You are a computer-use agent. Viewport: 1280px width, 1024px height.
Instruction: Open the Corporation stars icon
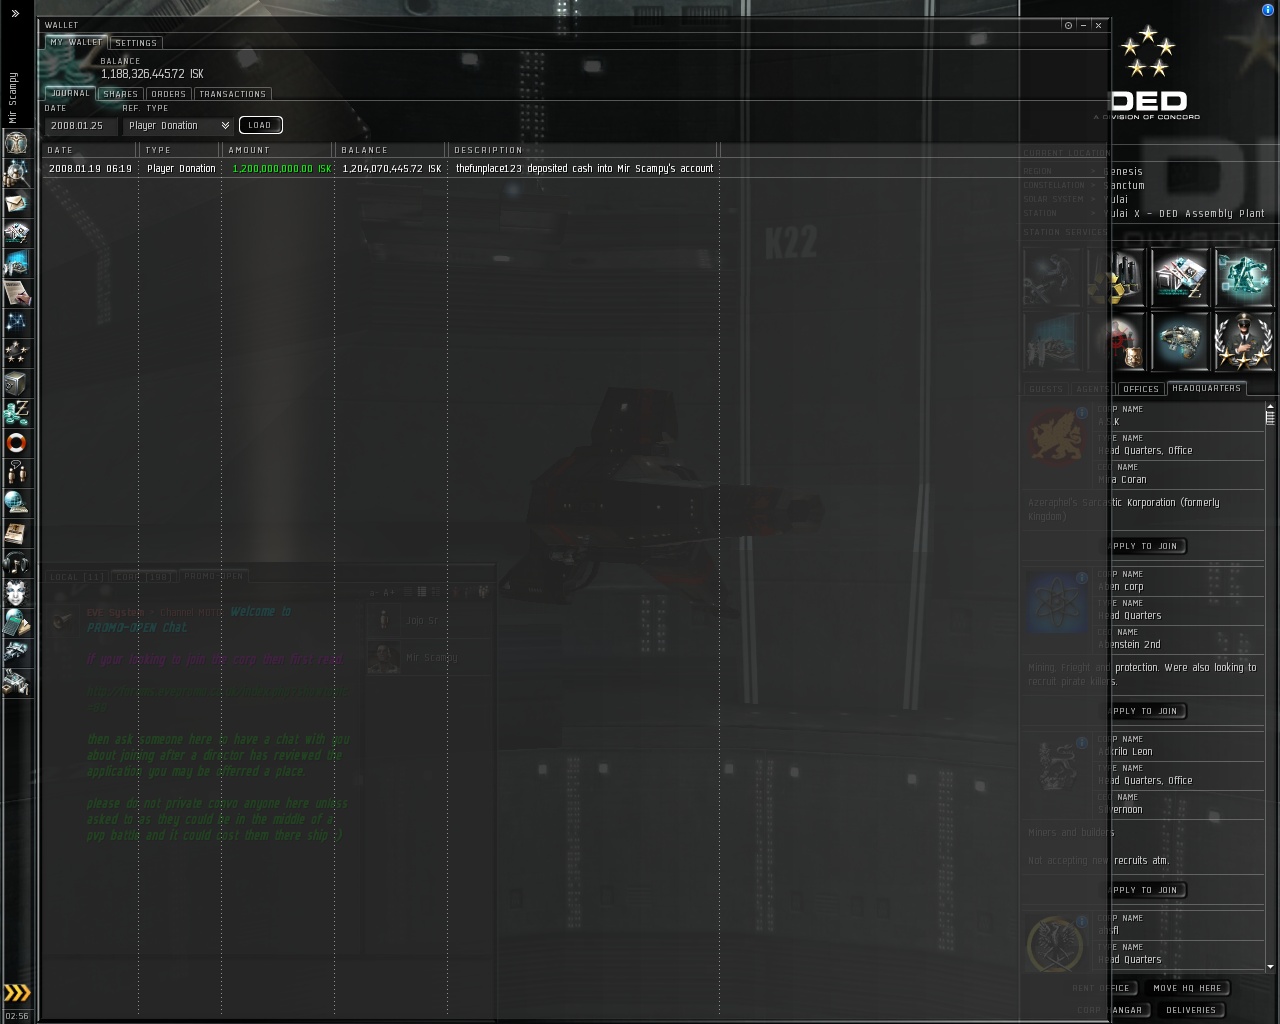(17, 353)
